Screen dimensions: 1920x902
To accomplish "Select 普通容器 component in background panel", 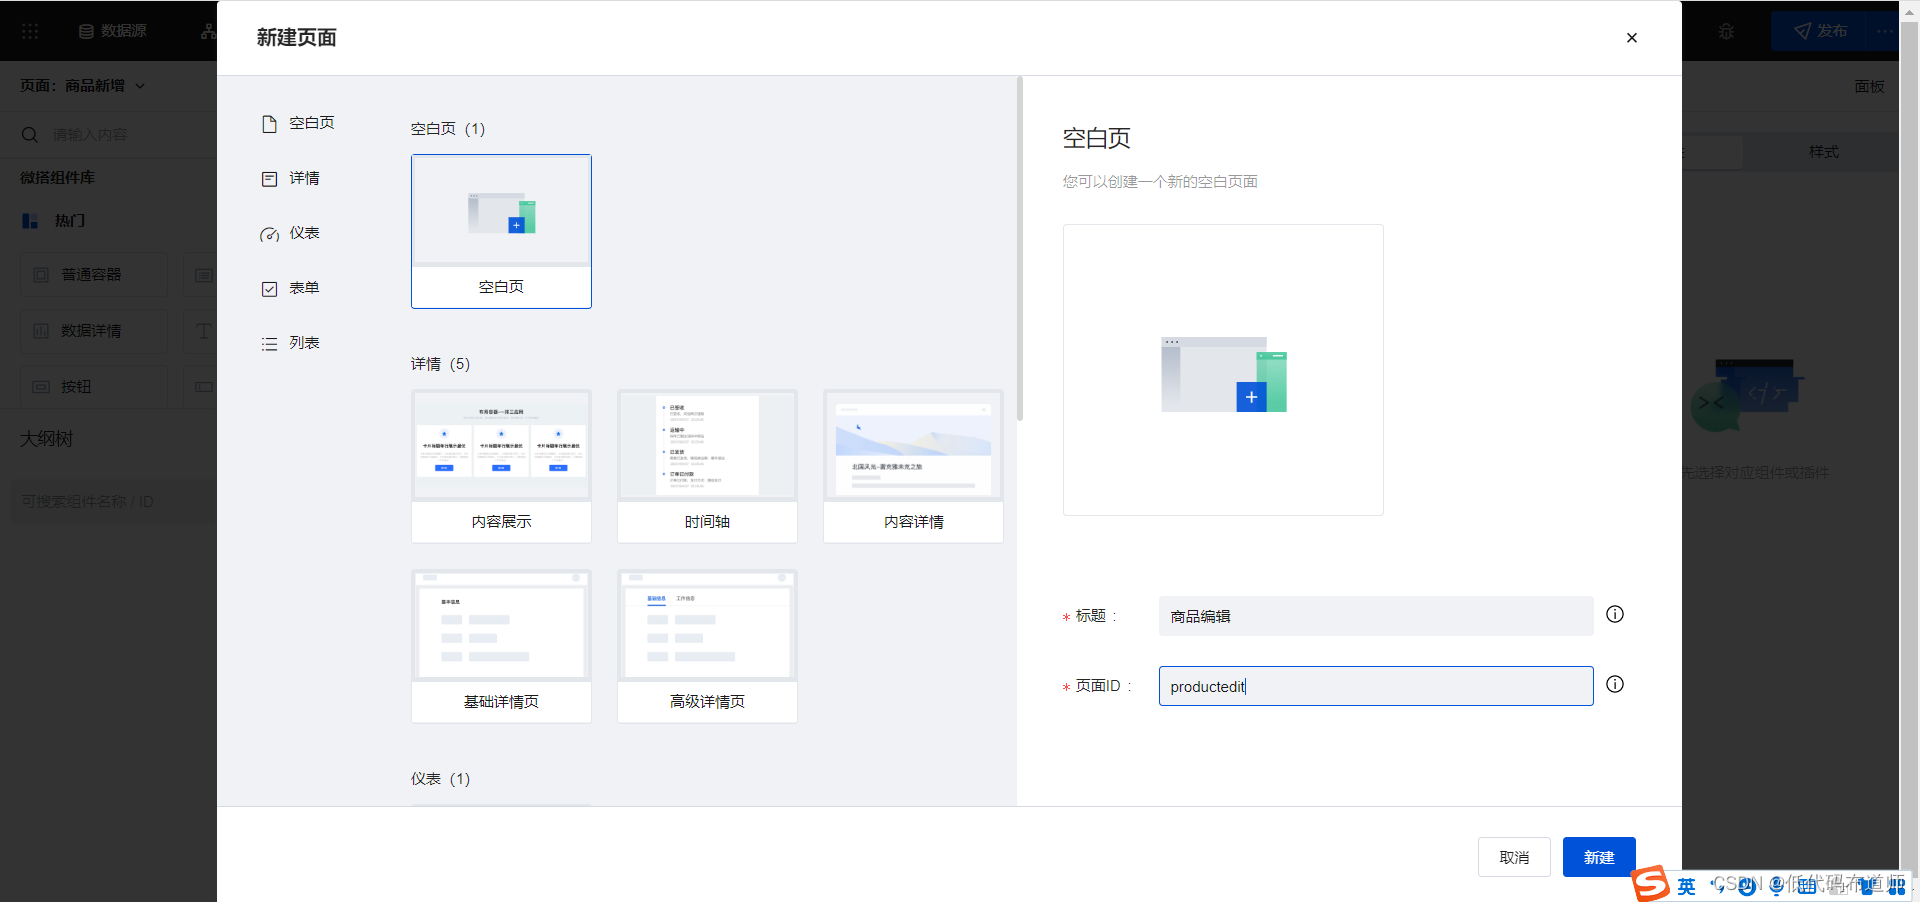I will [94, 274].
